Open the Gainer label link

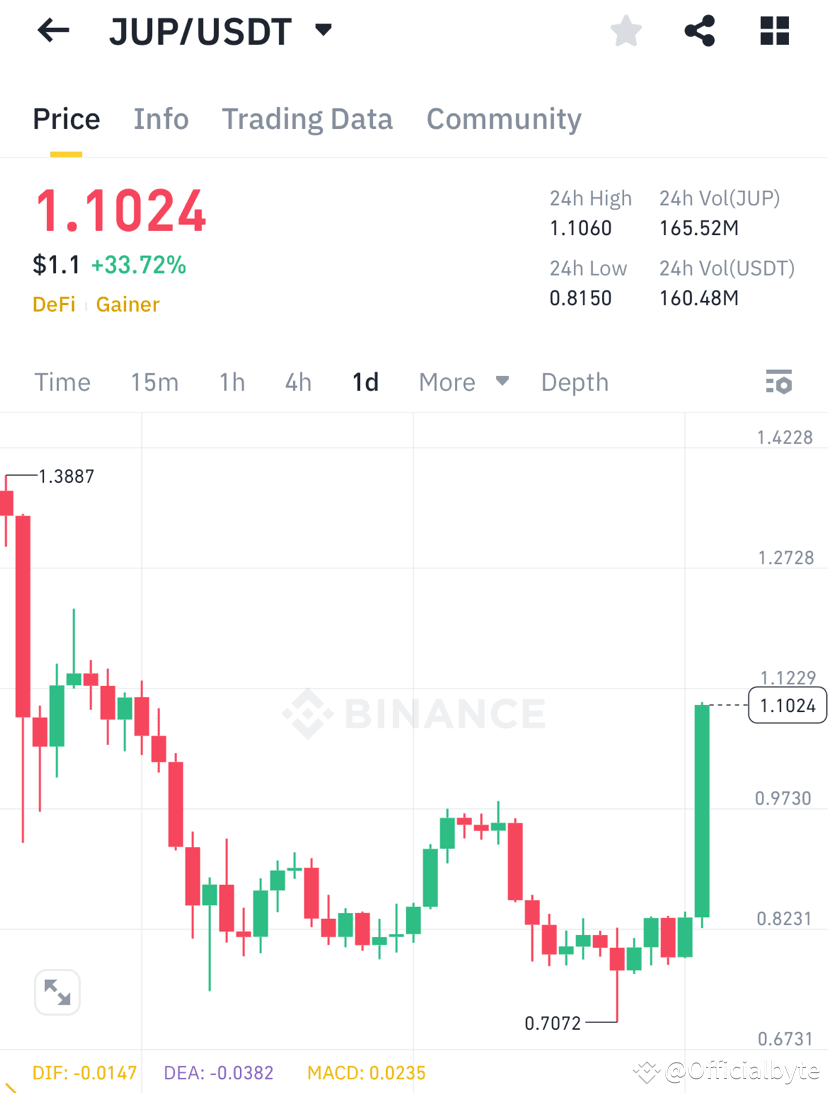[127, 304]
